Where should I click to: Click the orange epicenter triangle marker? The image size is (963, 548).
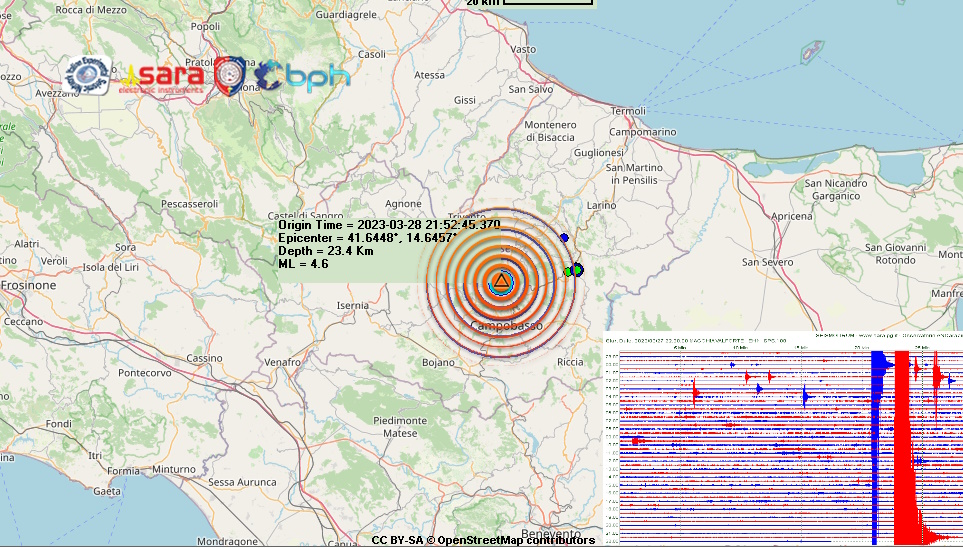click(x=500, y=283)
